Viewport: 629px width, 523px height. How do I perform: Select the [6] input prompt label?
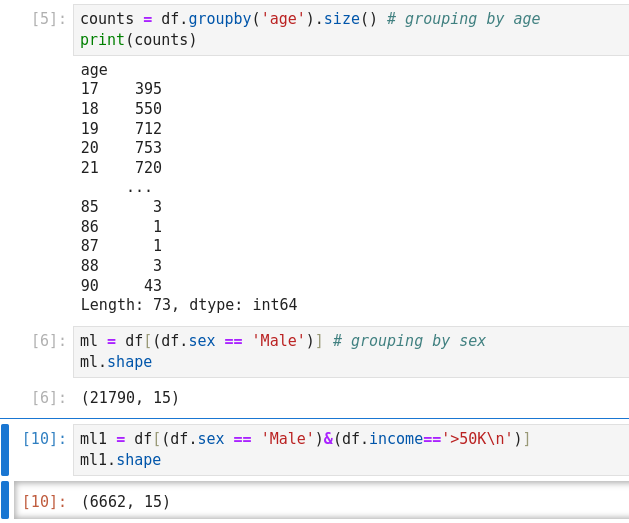[48, 341]
